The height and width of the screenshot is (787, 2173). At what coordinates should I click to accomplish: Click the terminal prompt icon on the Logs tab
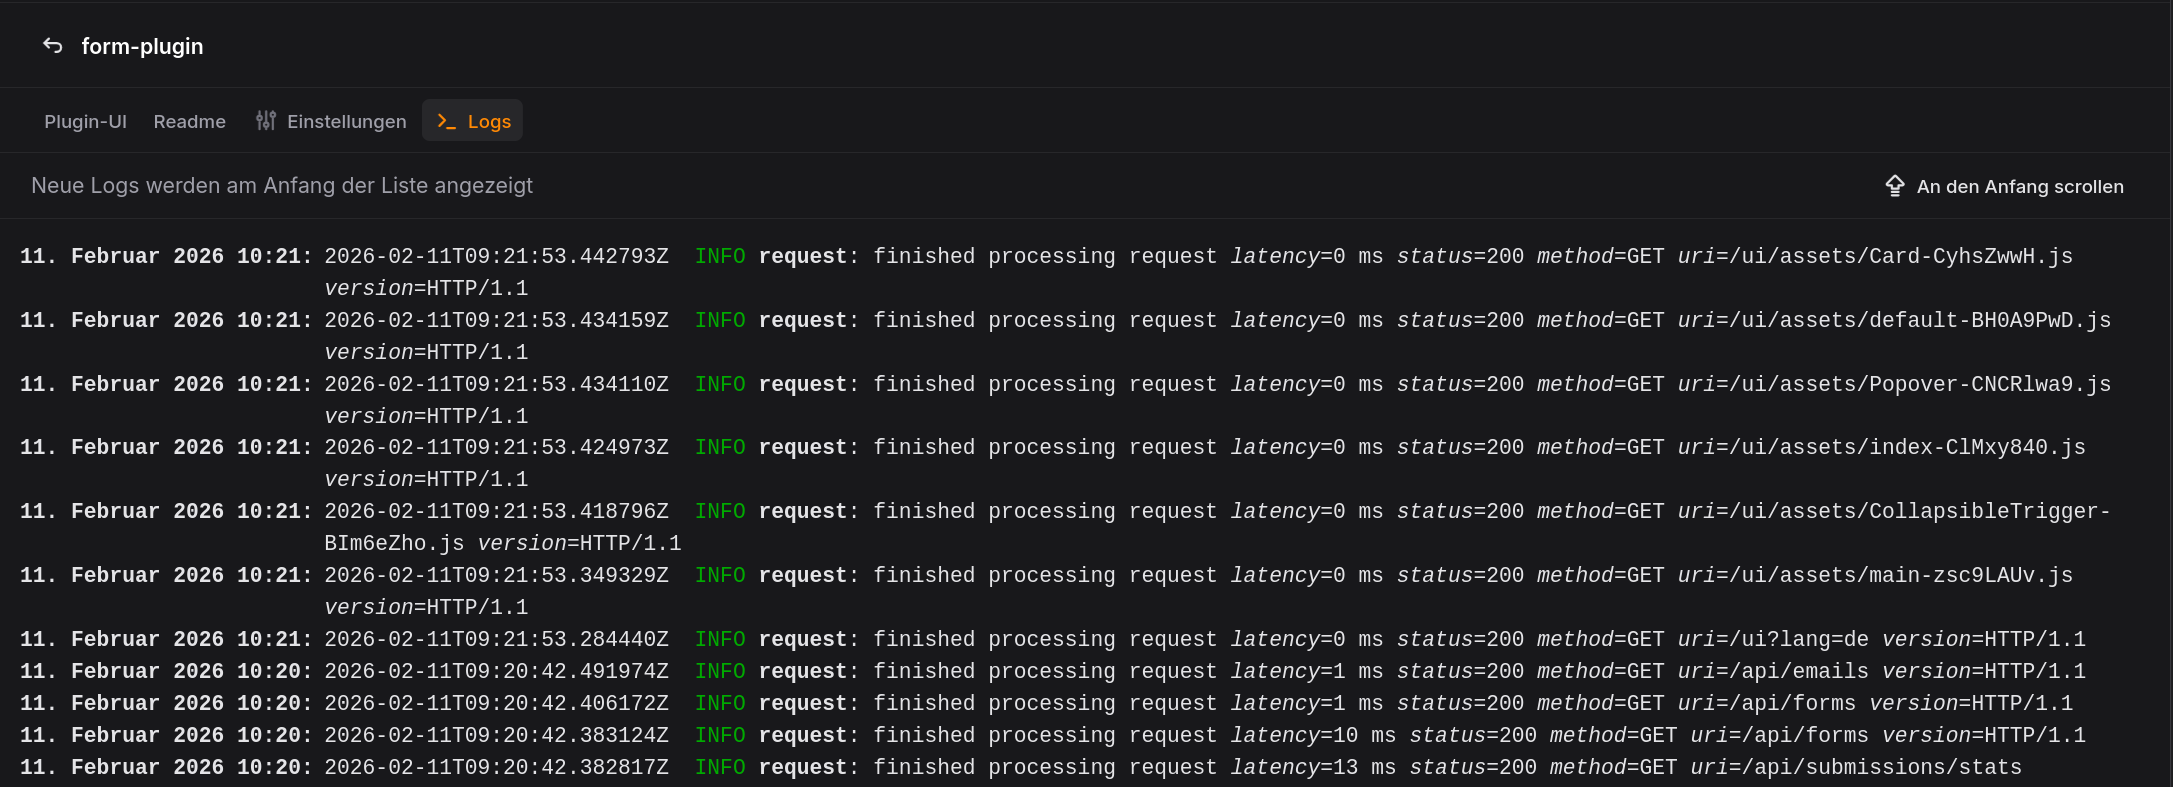point(446,121)
